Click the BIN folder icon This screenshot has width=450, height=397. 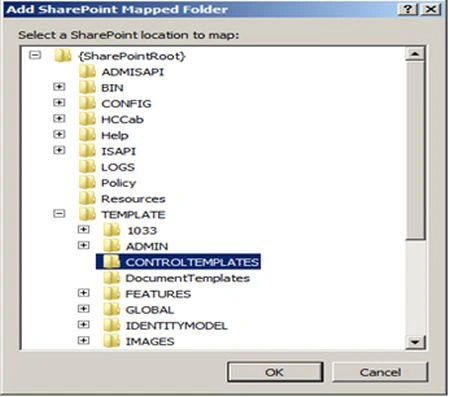tap(88, 87)
